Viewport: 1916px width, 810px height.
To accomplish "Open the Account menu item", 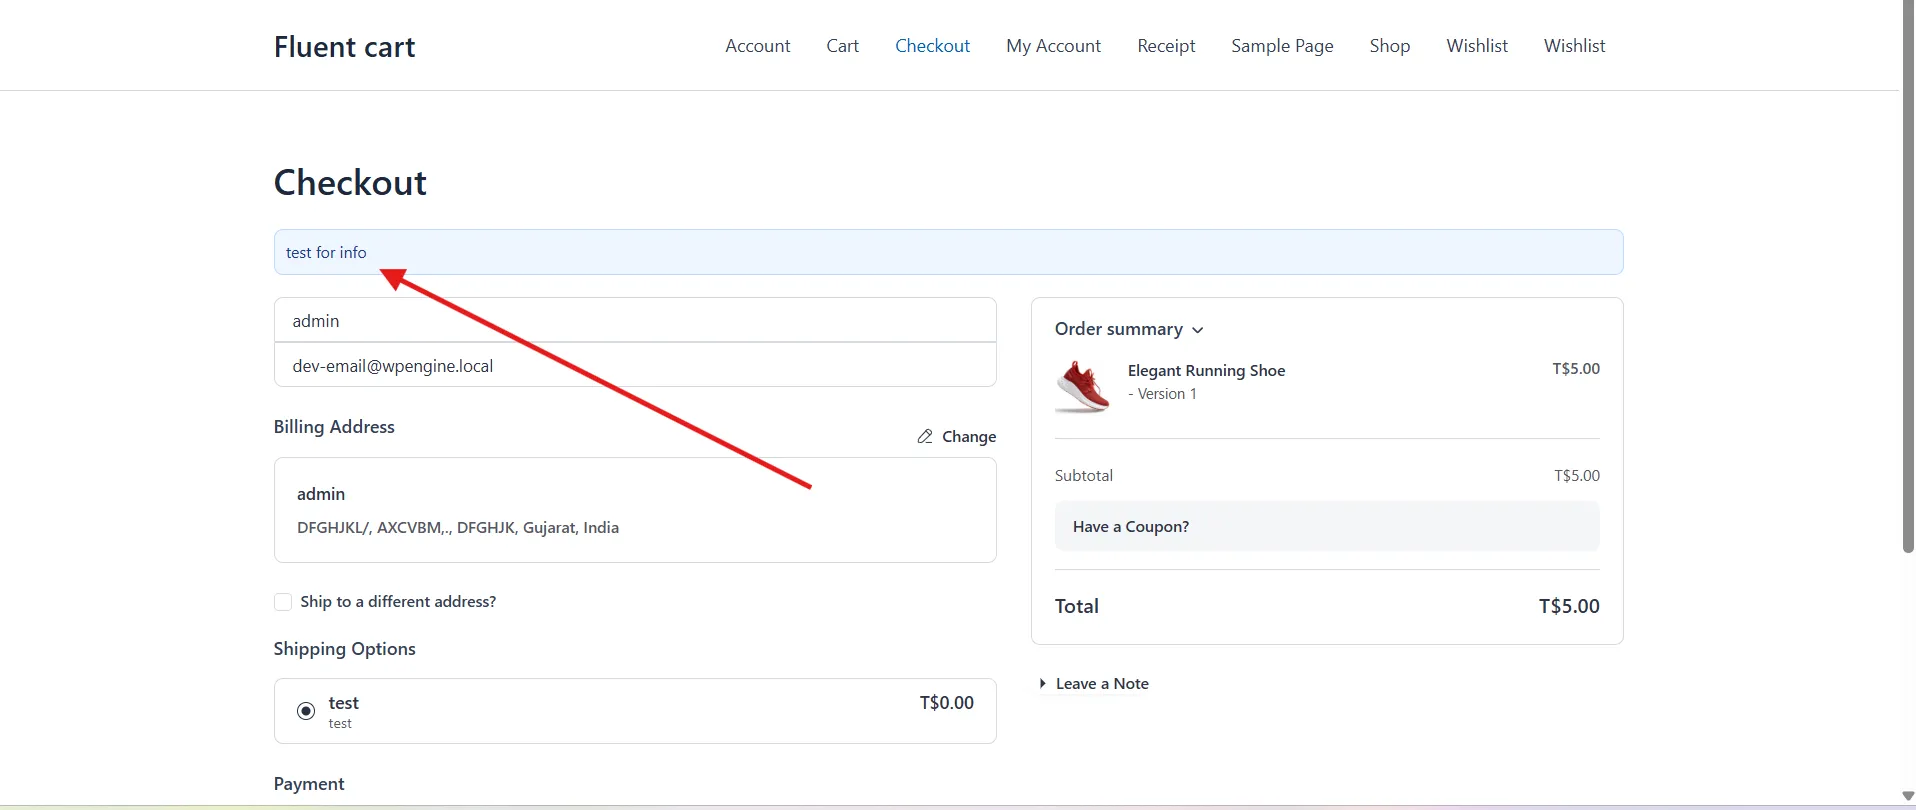I will point(757,46).
